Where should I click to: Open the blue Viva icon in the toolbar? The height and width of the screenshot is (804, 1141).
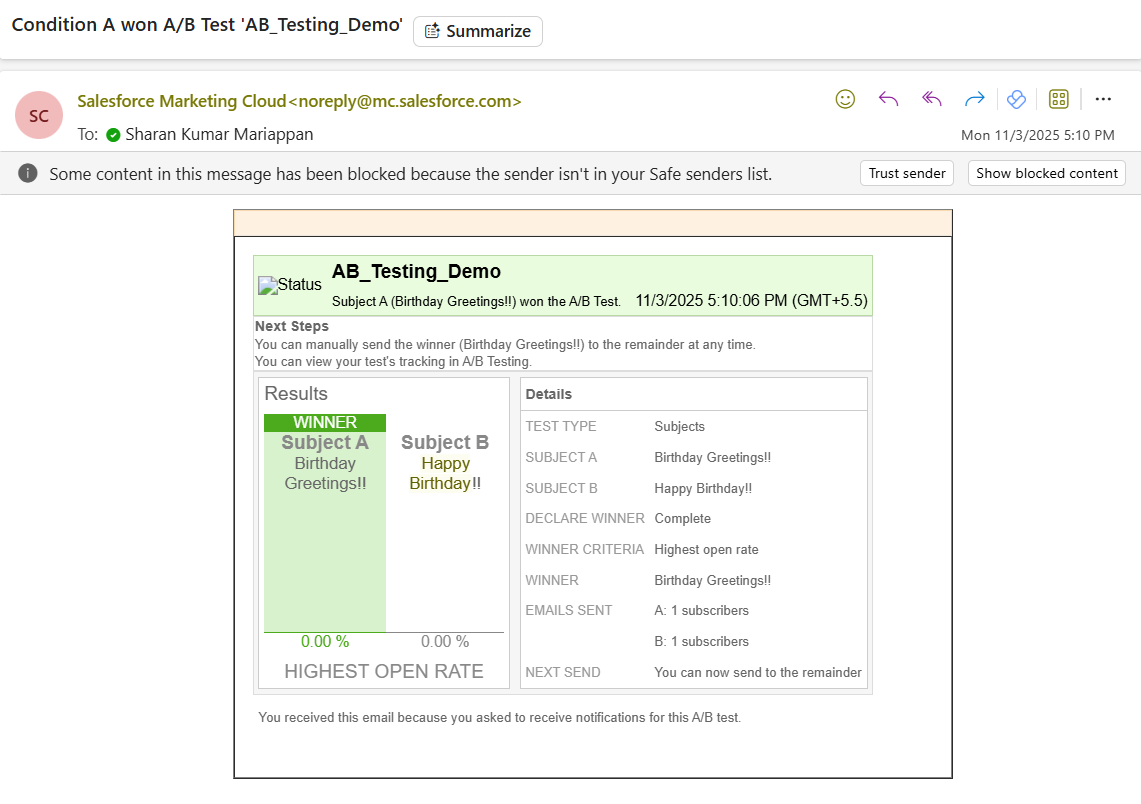pos(1016,99)
